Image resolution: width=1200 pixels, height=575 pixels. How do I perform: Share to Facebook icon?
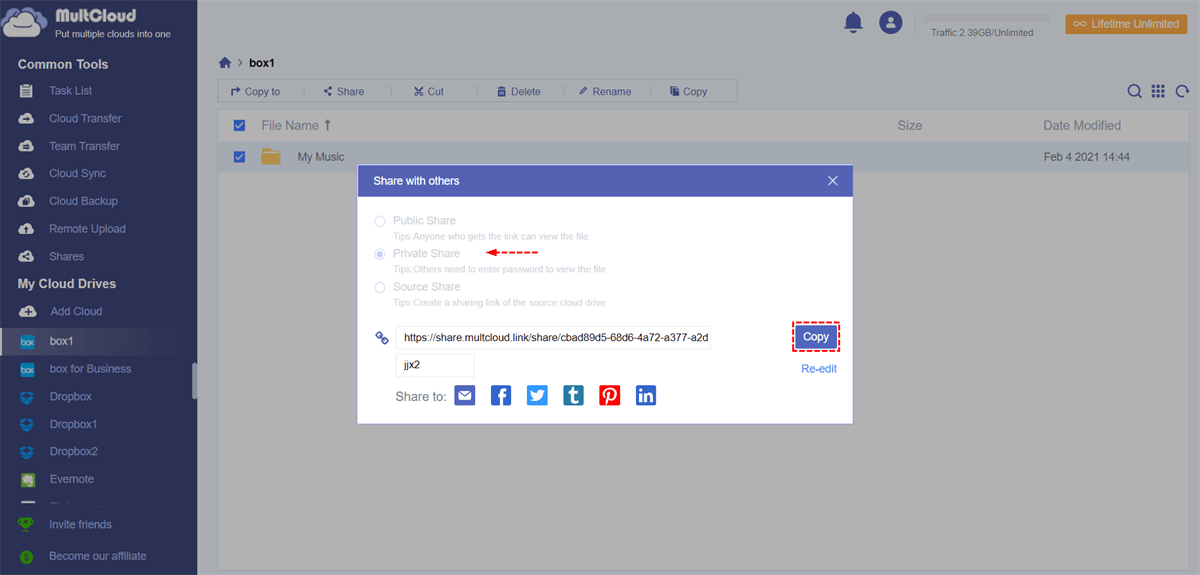point(501,396)
